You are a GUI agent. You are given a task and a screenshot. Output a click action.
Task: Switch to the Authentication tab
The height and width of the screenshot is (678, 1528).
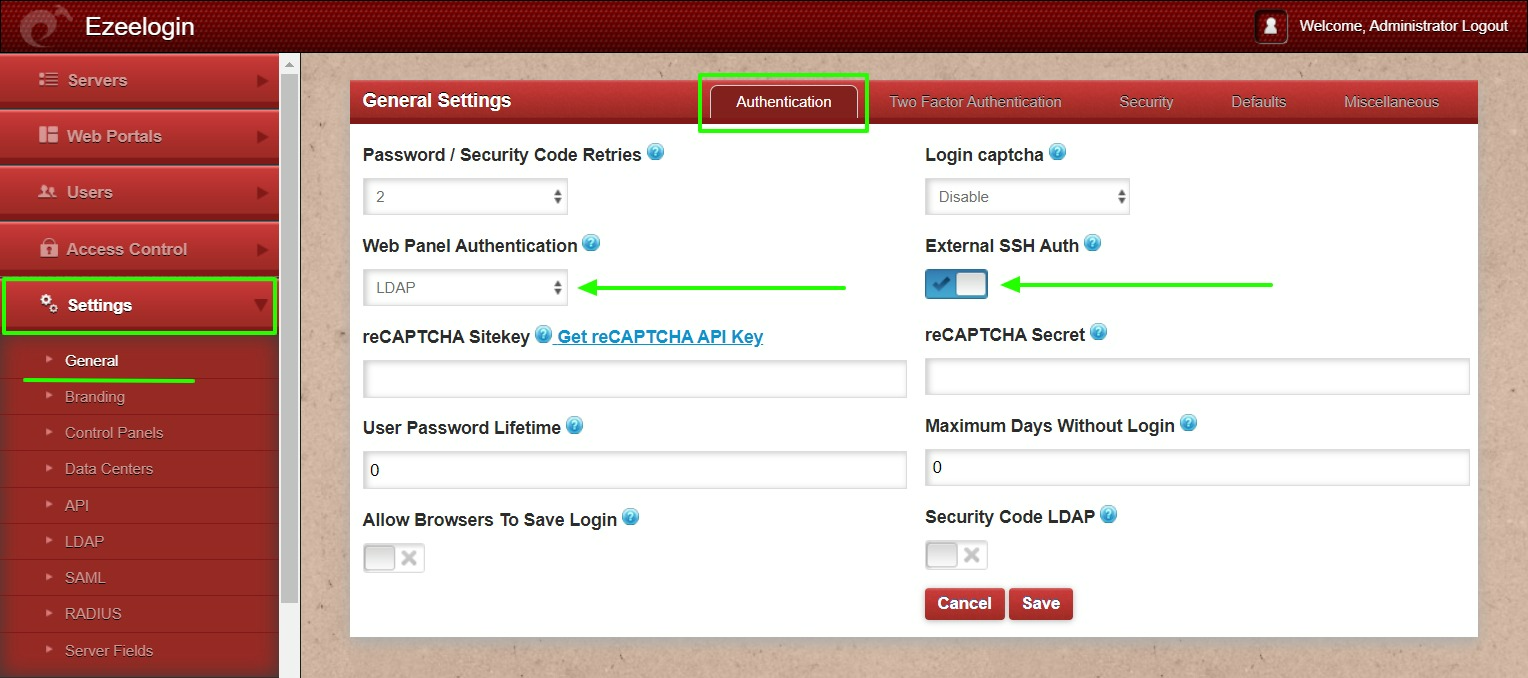[784, 102]
